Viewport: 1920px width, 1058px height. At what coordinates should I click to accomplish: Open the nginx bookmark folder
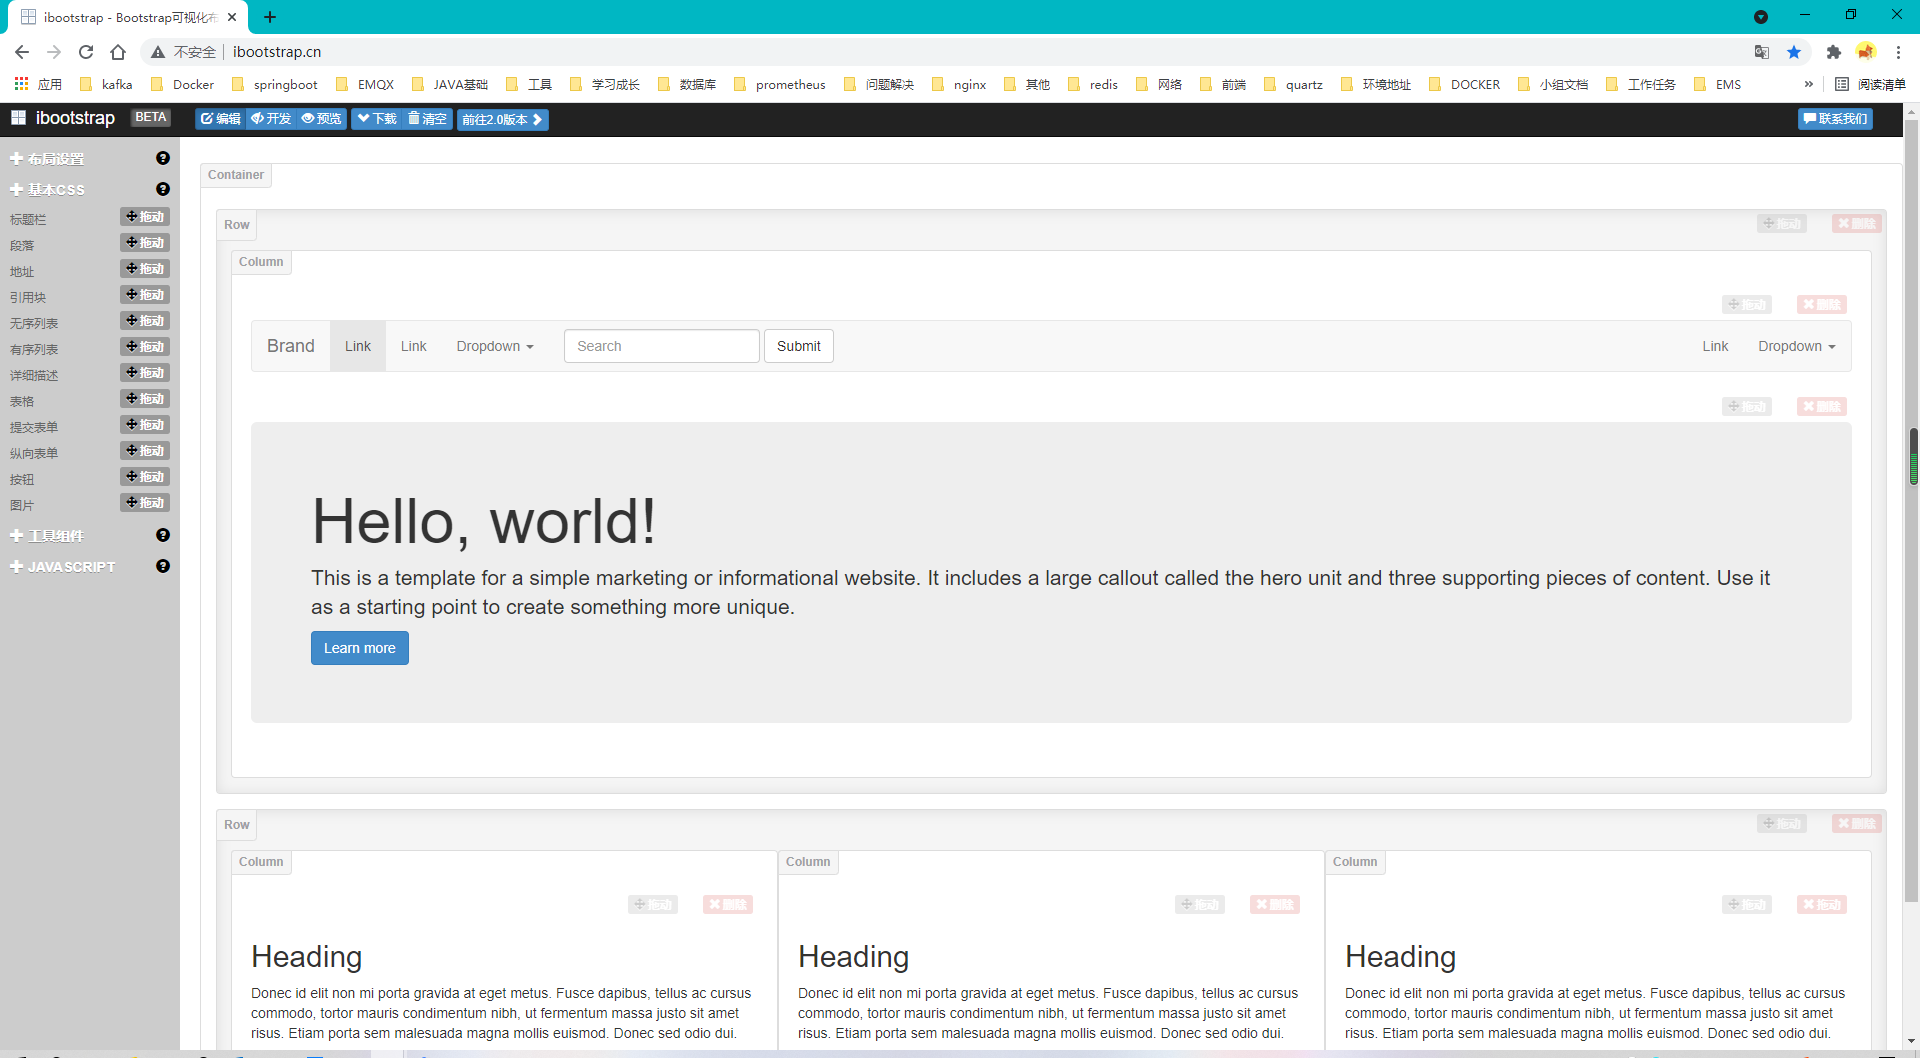pyautogui.click(x=959, y=84)
